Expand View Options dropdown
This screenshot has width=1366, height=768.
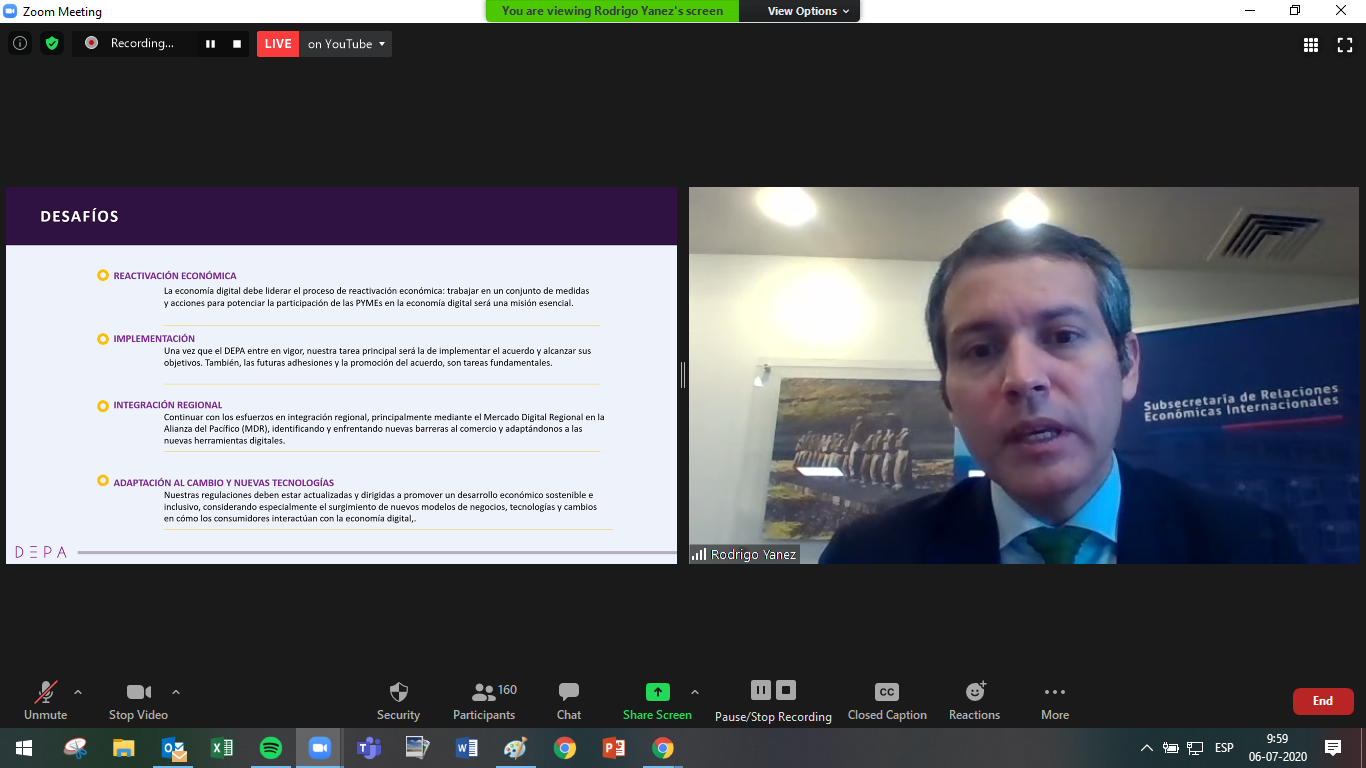point(809,11)
